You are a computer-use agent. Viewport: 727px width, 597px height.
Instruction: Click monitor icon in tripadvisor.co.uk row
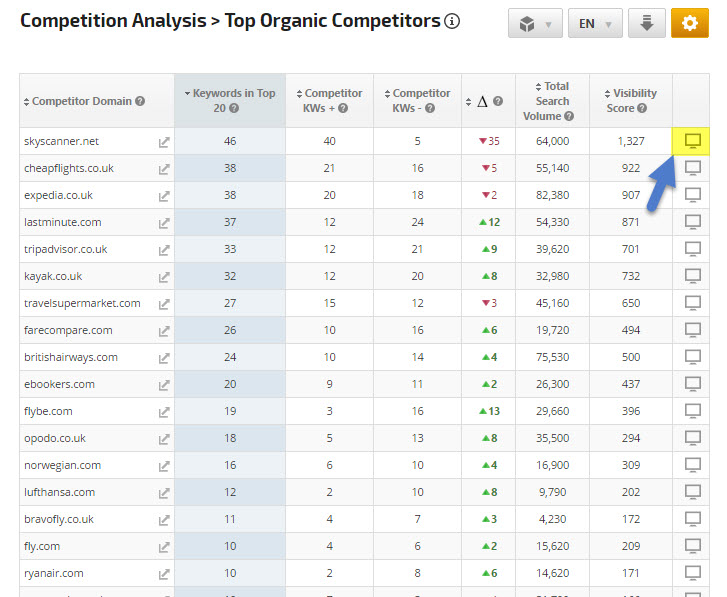(x=693, y=249)
